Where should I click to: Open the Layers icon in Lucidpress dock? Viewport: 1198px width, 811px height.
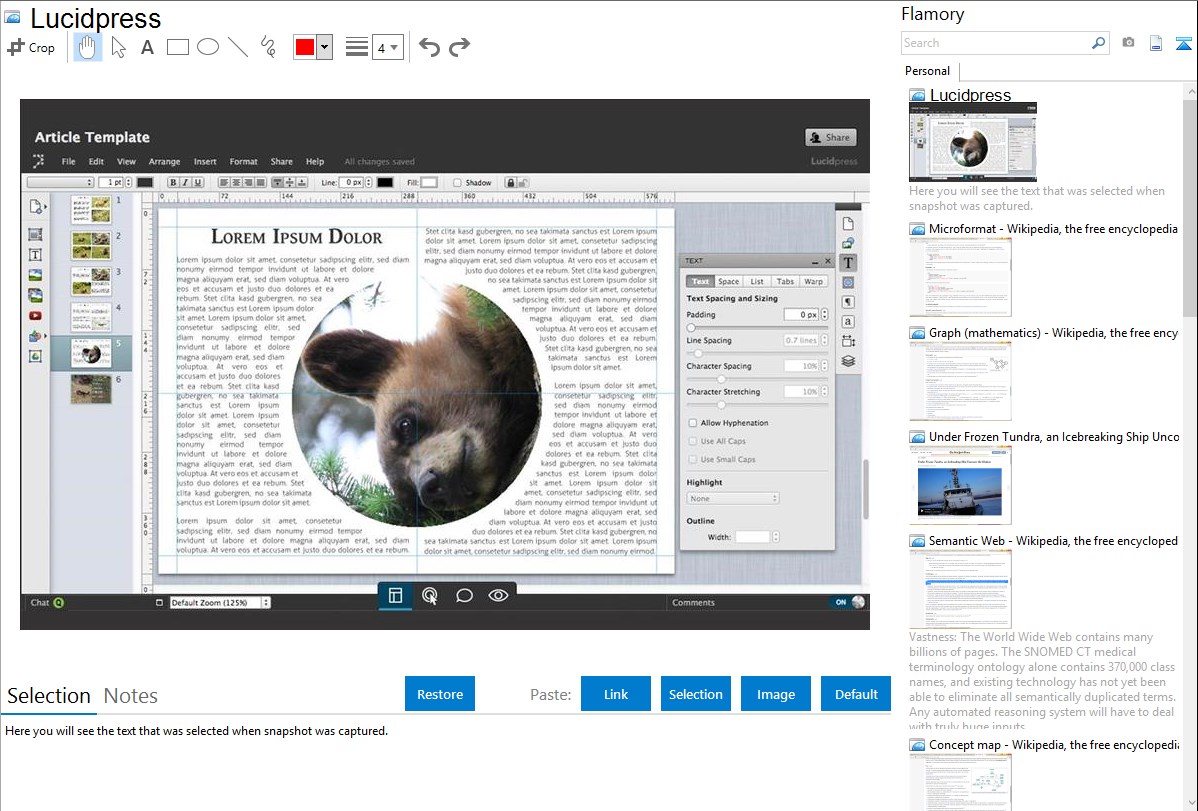point(848,361)
